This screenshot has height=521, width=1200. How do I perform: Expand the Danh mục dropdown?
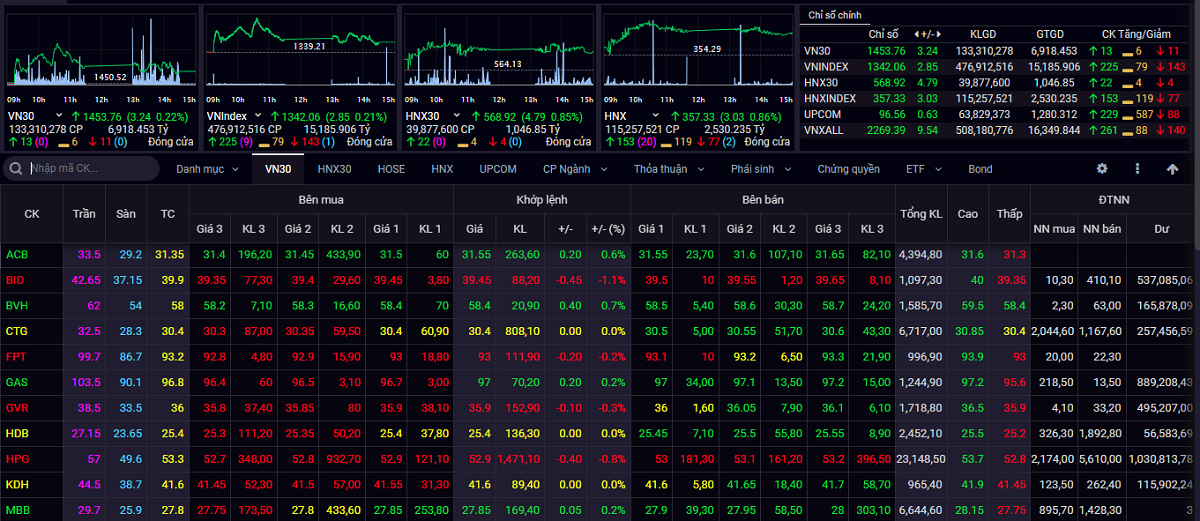(207, 169)
